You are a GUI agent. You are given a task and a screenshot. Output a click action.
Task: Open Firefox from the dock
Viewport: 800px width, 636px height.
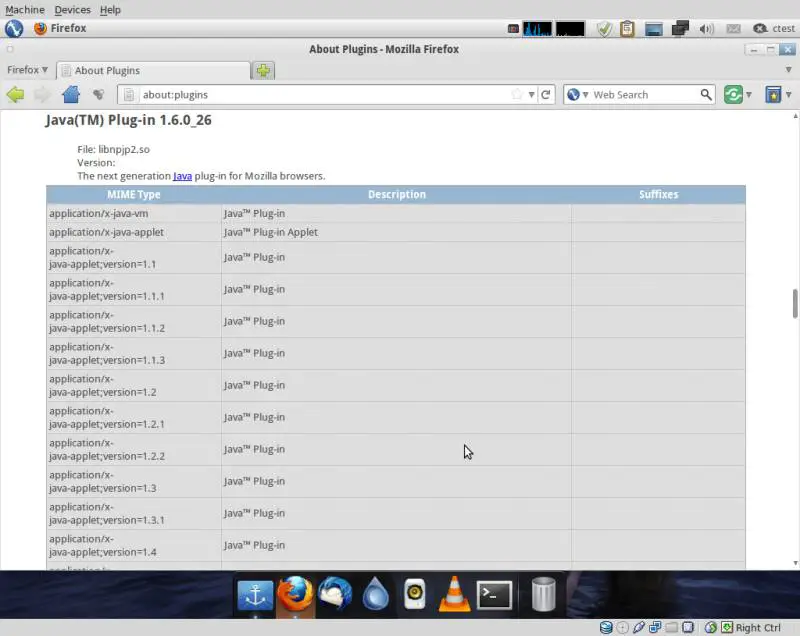pos(295,593)
